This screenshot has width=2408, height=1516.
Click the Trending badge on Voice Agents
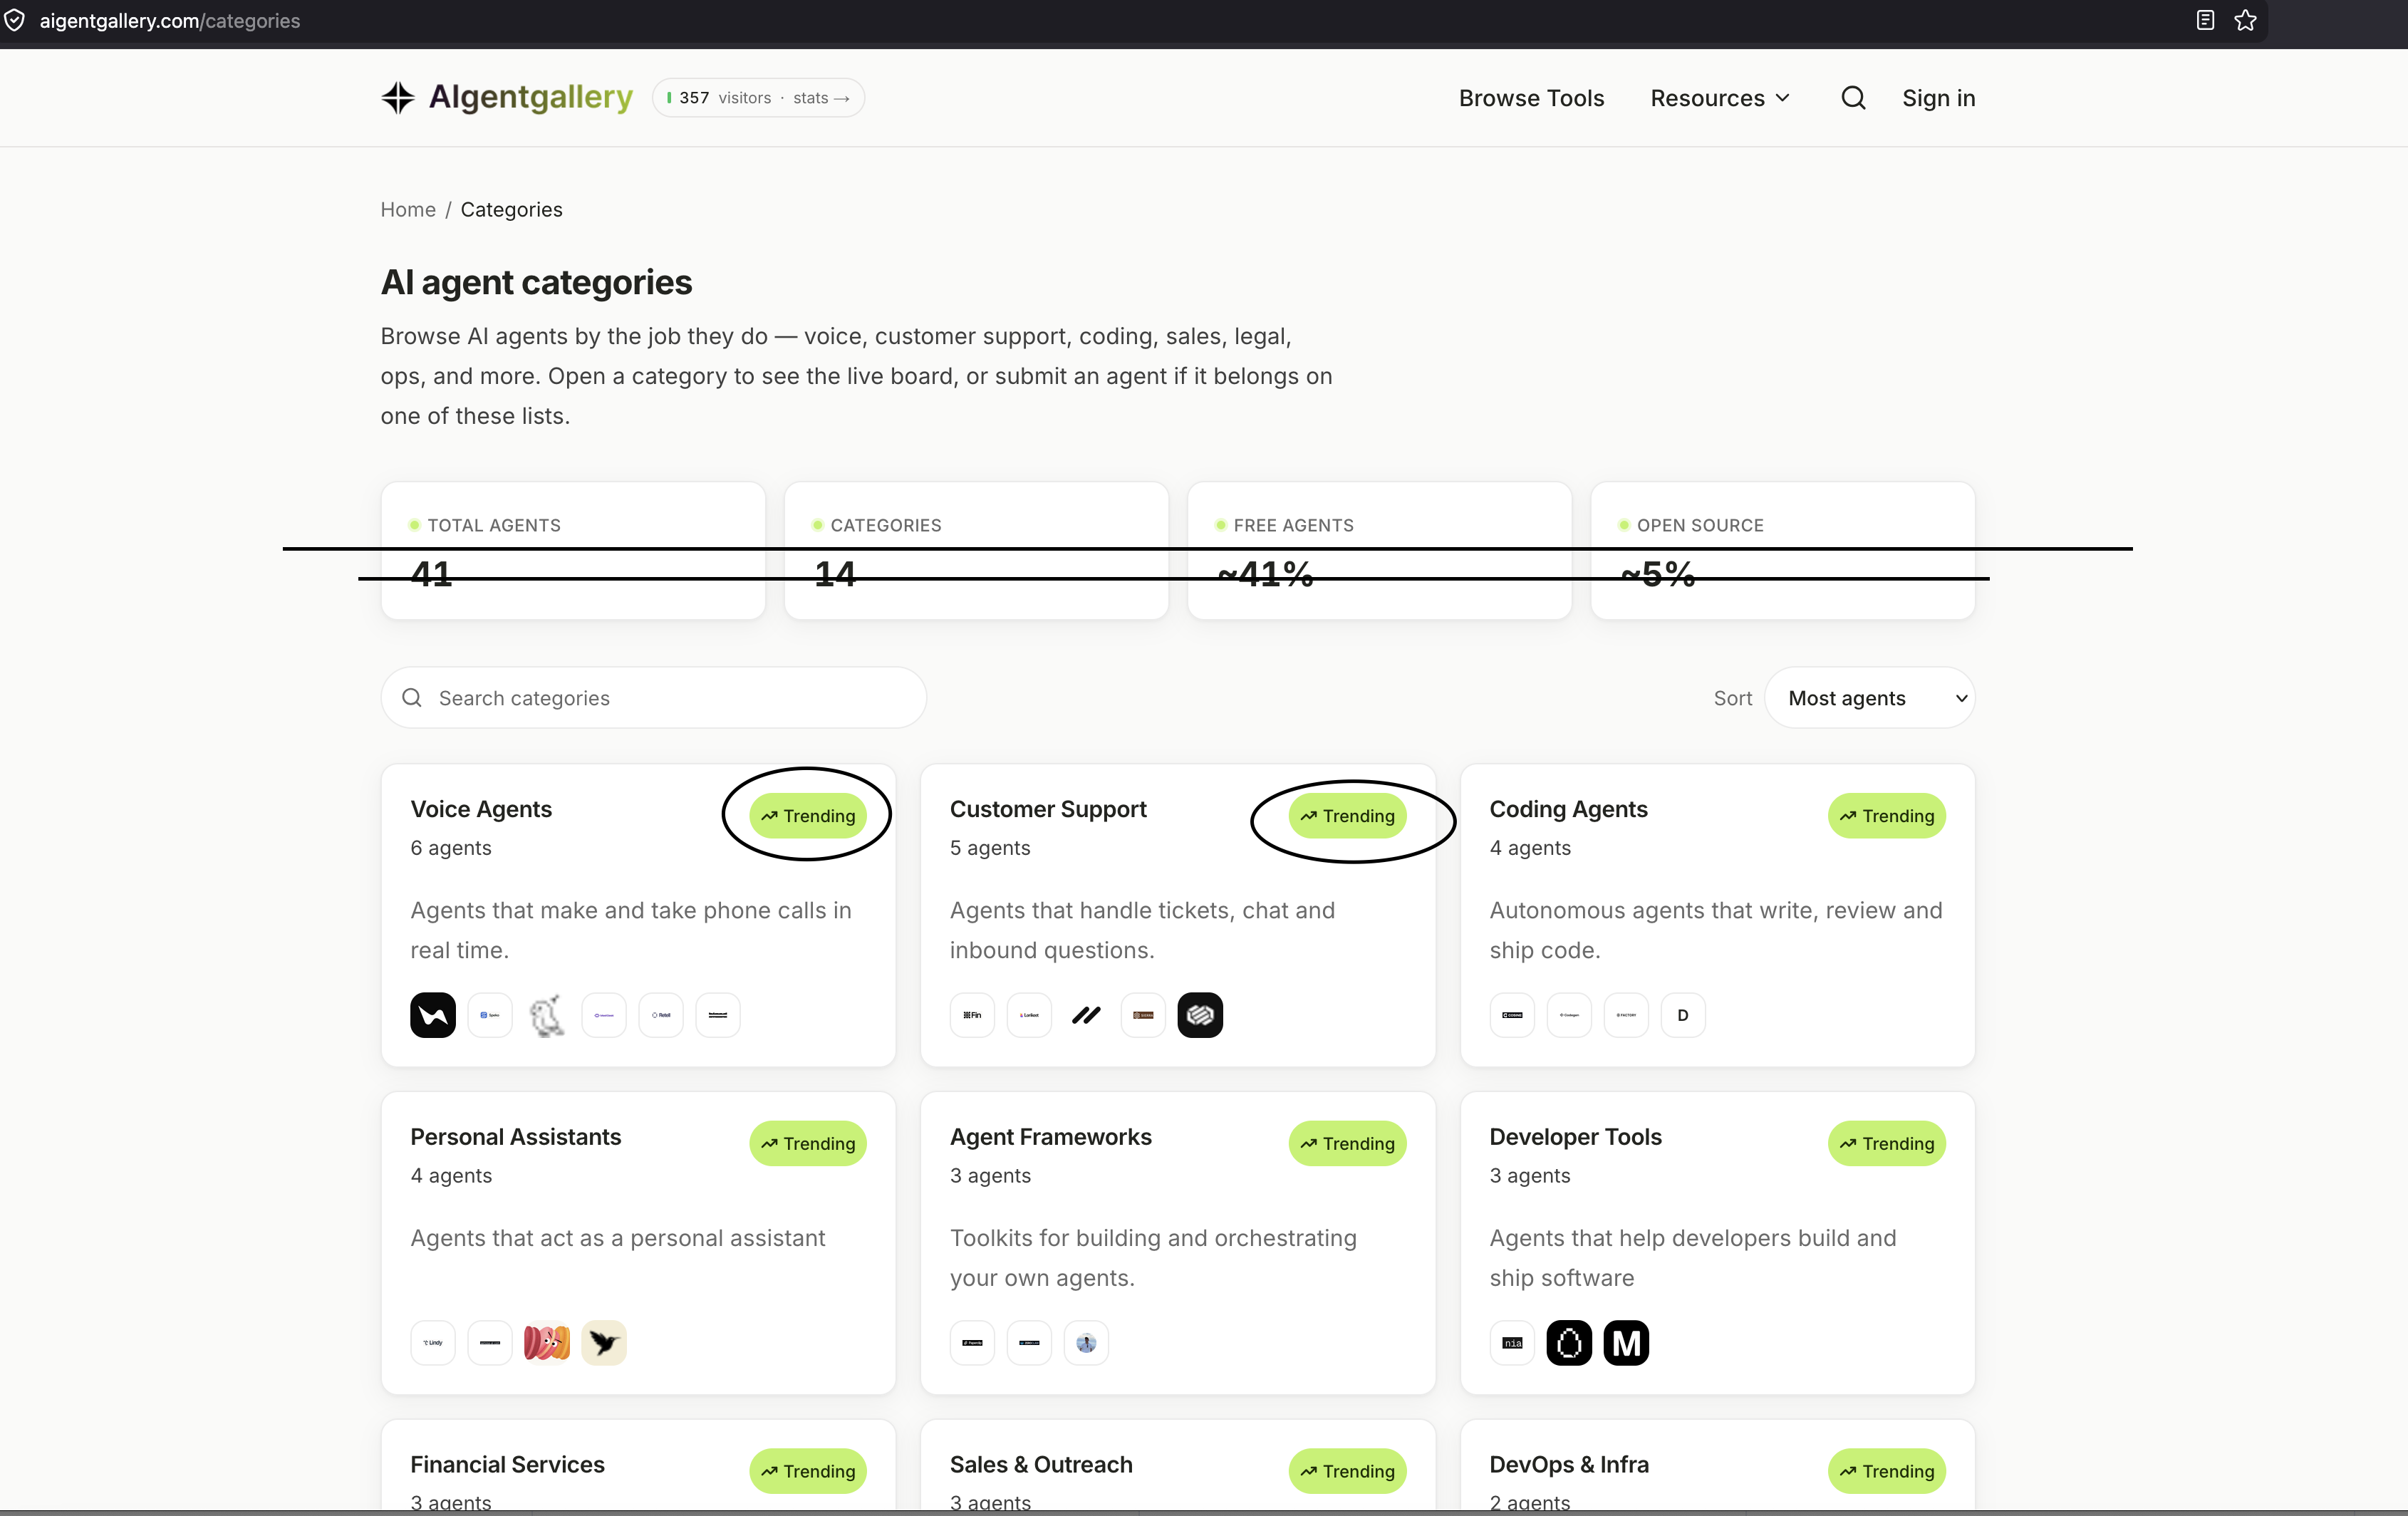808,816
